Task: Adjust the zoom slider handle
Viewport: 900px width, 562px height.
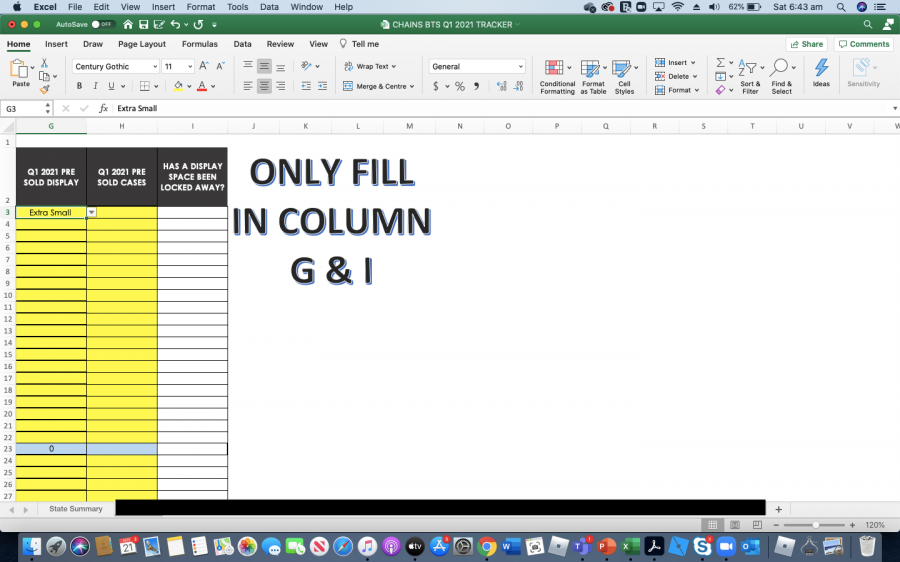Action: click(816, 525)
